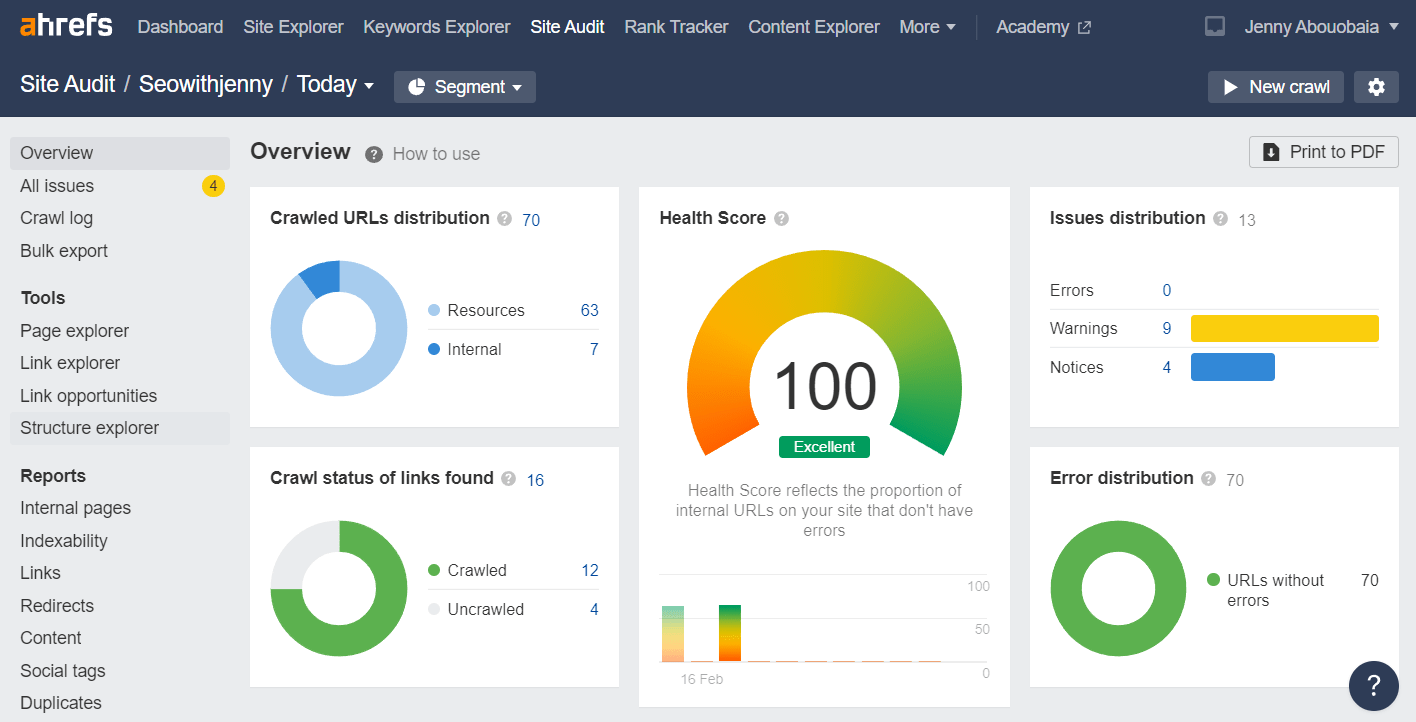This screenshot has height=722, width=1416.
Task: Open Structure explorer in the sidebar
Action: 89,428
